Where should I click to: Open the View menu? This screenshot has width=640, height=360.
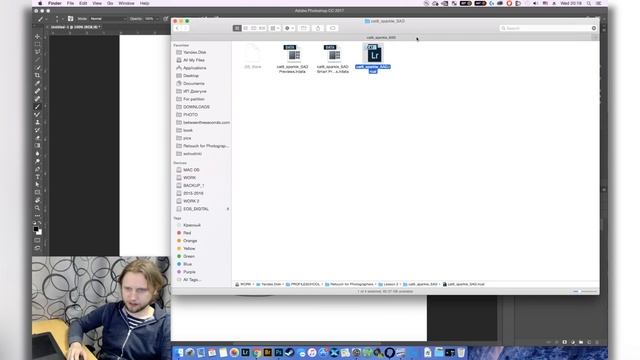[x=97, y=3]
